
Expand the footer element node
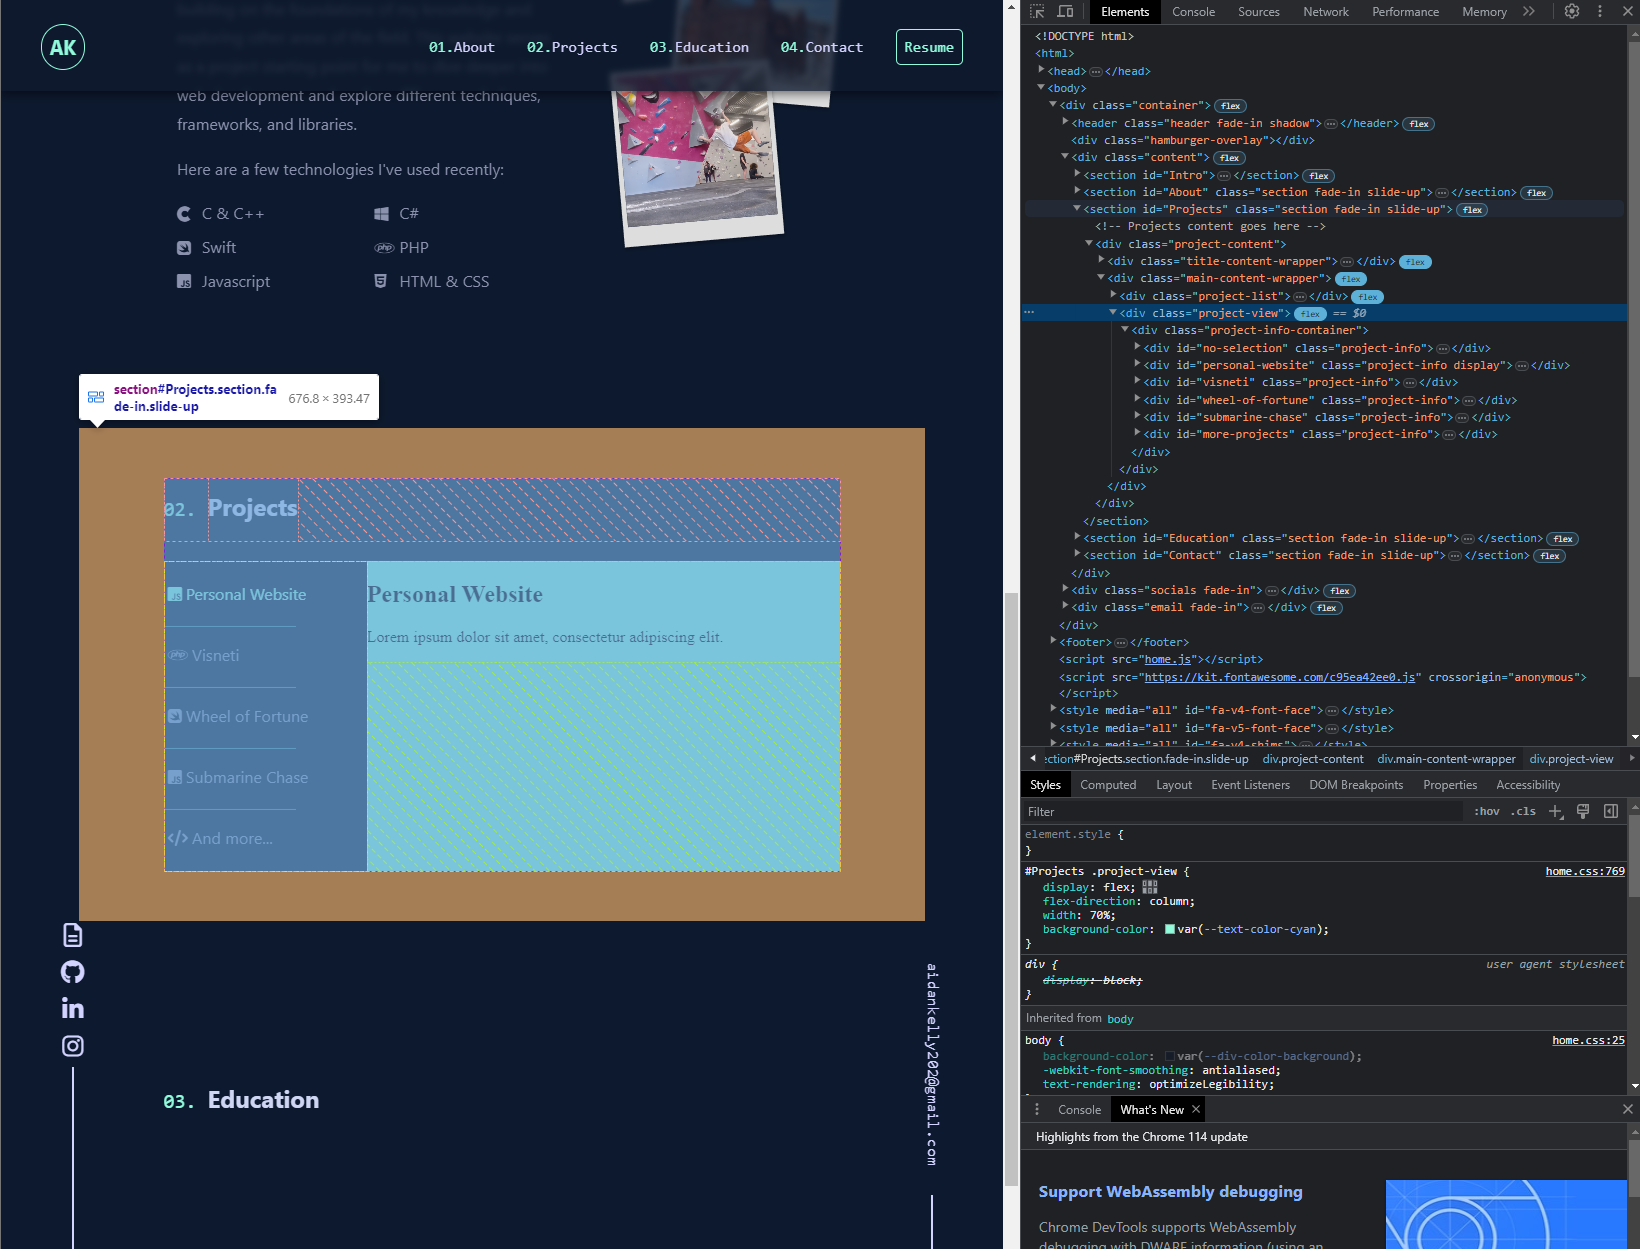(1054, 642)
